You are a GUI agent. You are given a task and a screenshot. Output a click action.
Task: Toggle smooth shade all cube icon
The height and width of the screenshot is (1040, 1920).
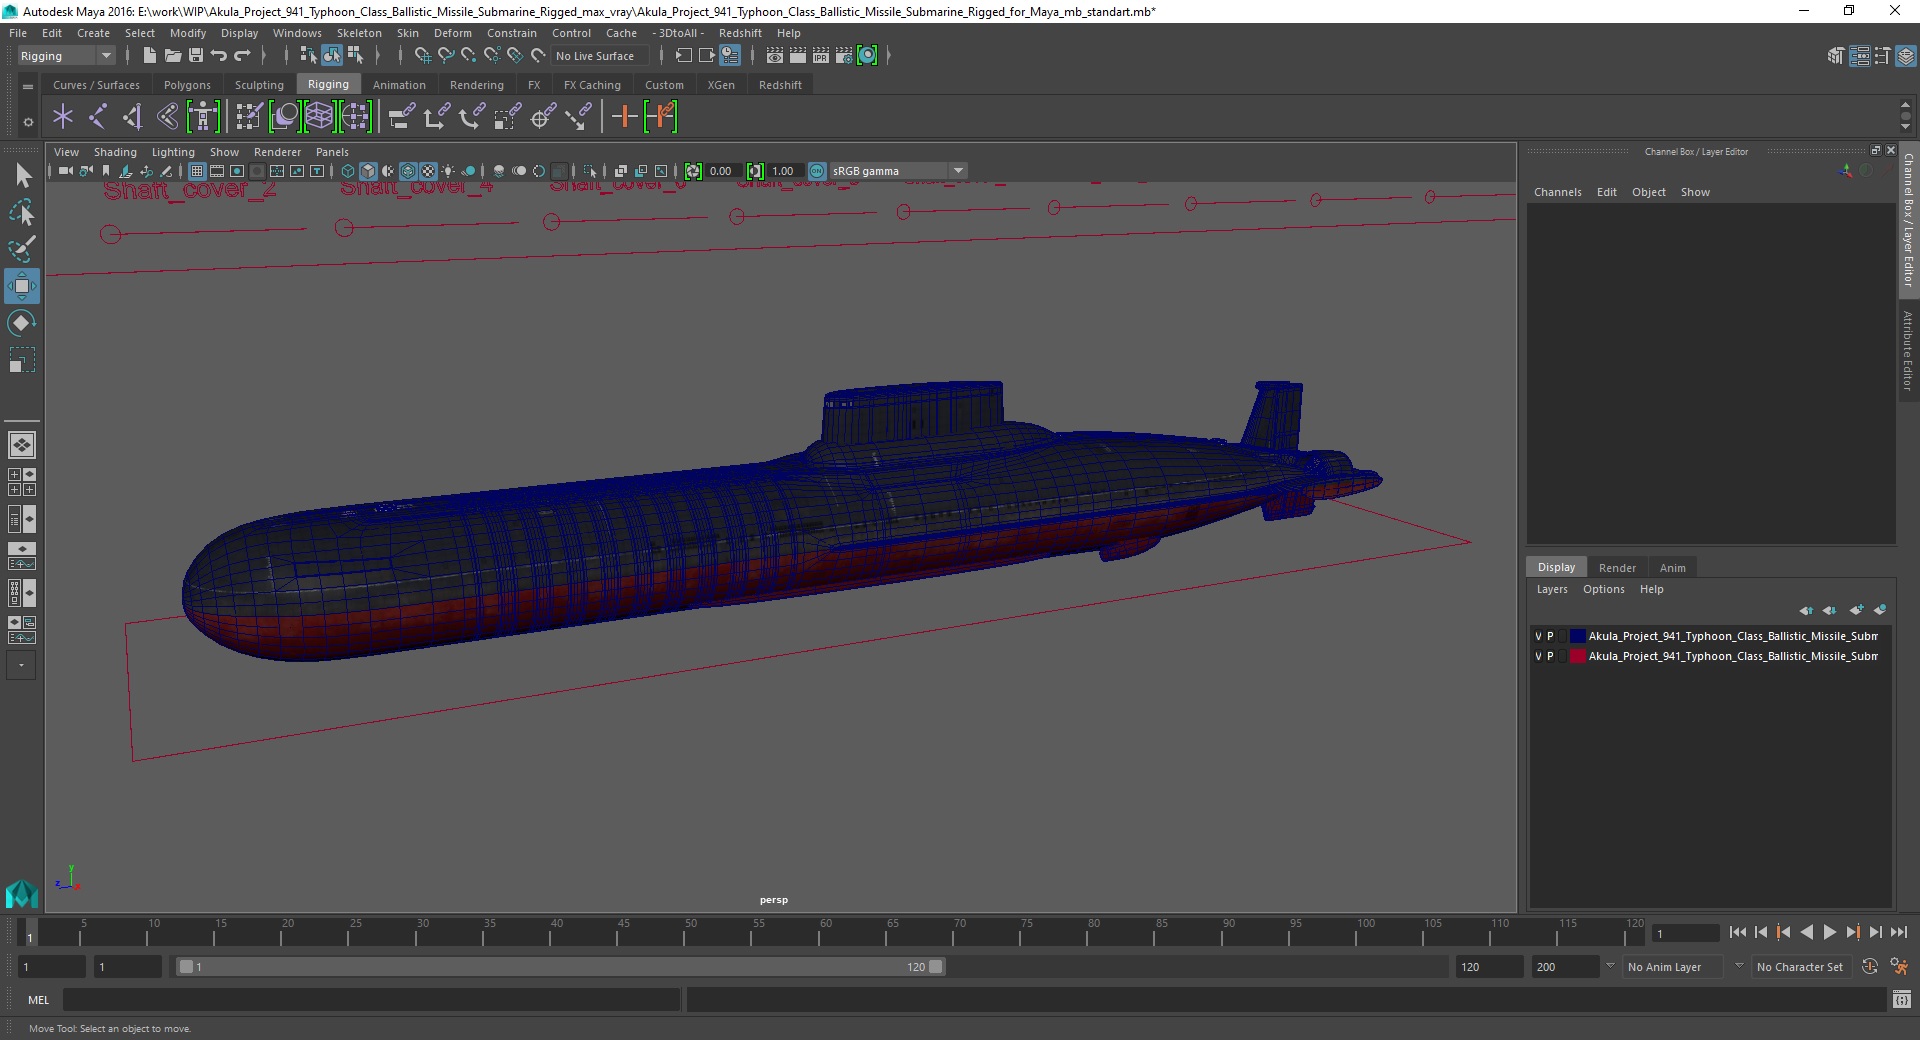click(x=368, y=171)
